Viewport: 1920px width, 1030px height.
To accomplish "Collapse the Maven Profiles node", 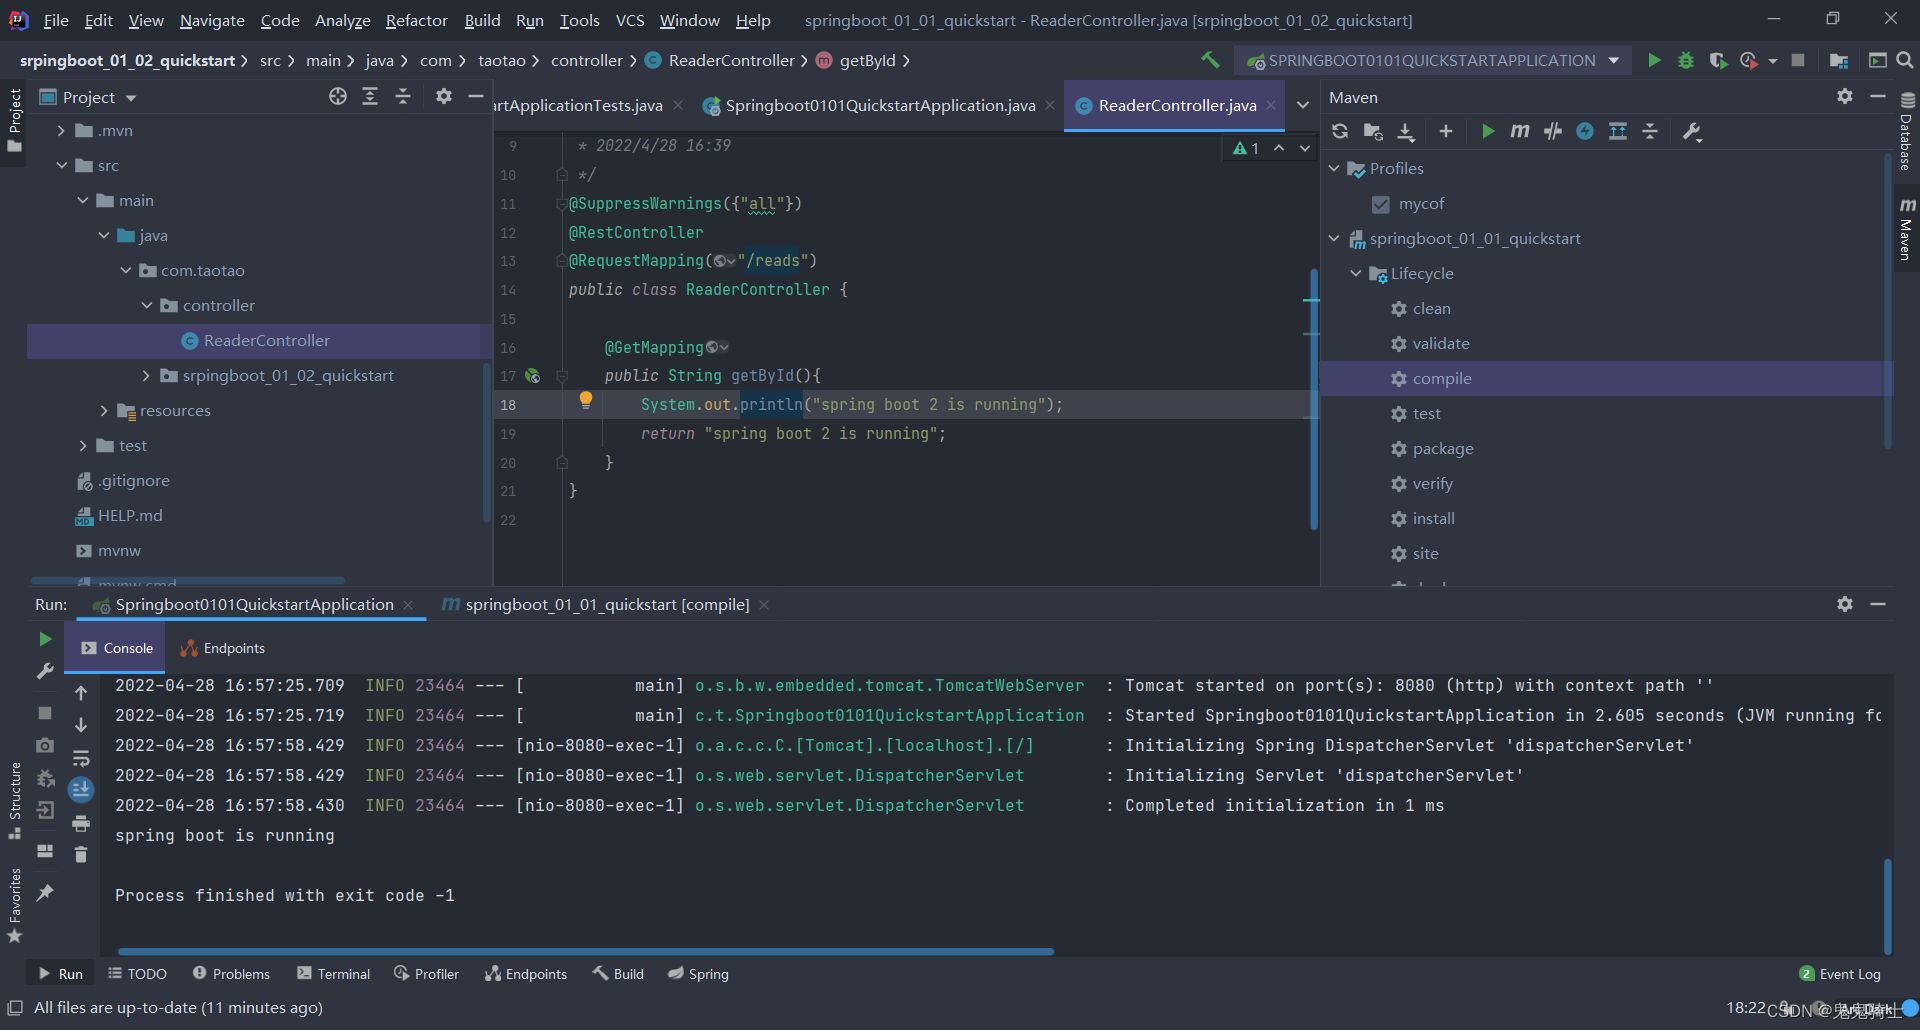I will (1334, 168).
